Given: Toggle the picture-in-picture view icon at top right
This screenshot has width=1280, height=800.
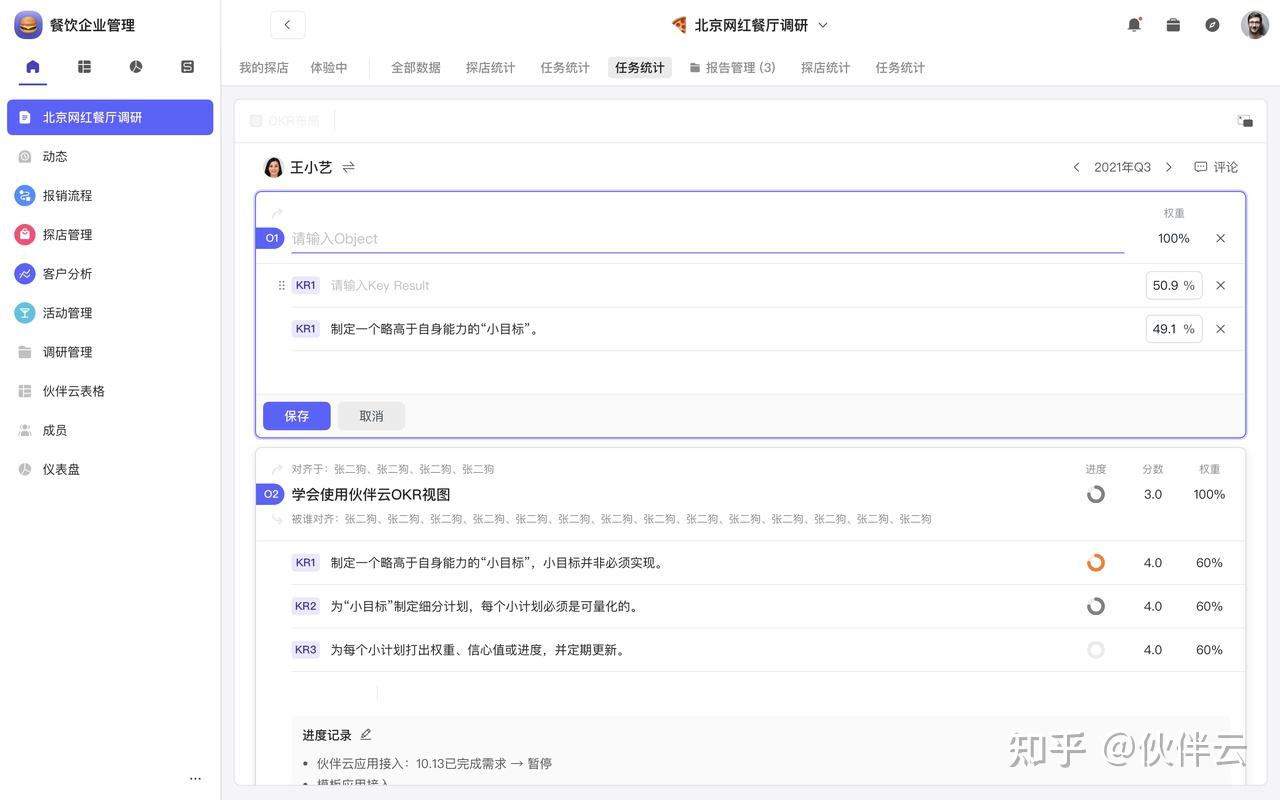Looking at the screenshot, I should (1245, 121).
